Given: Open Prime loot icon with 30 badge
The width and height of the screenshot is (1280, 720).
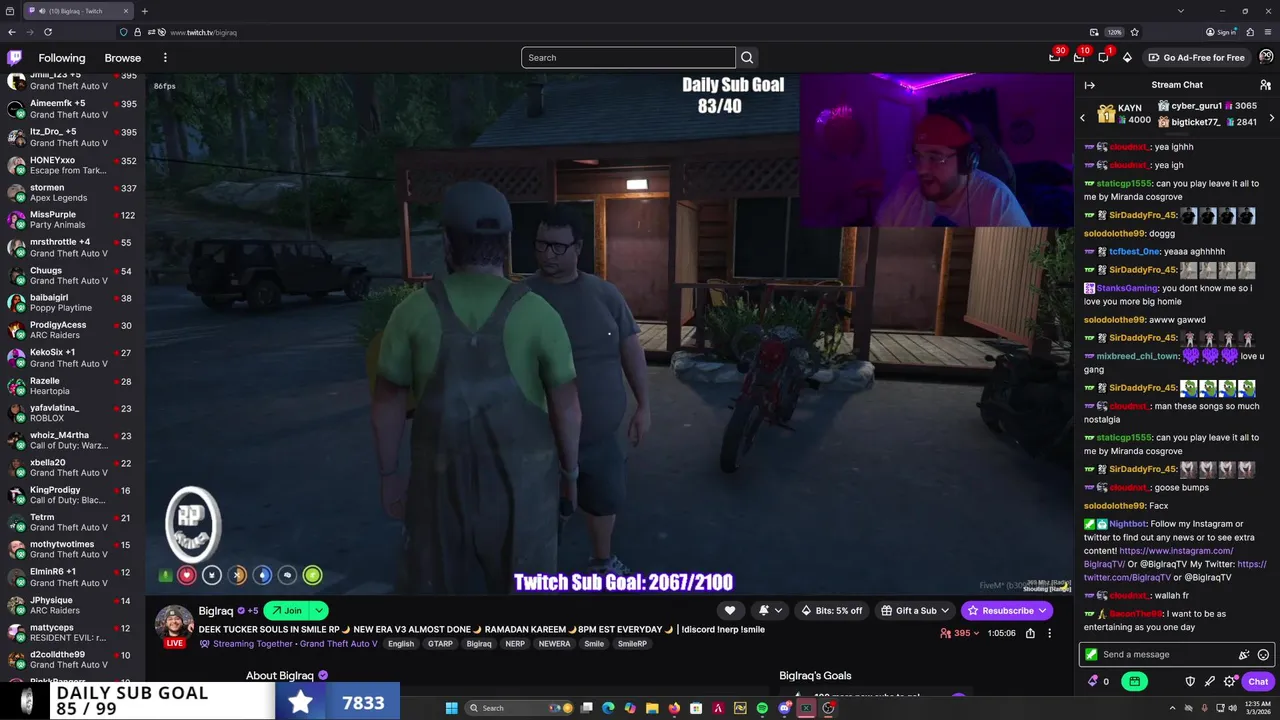Looking at the screenshot, I should 1055,57.
